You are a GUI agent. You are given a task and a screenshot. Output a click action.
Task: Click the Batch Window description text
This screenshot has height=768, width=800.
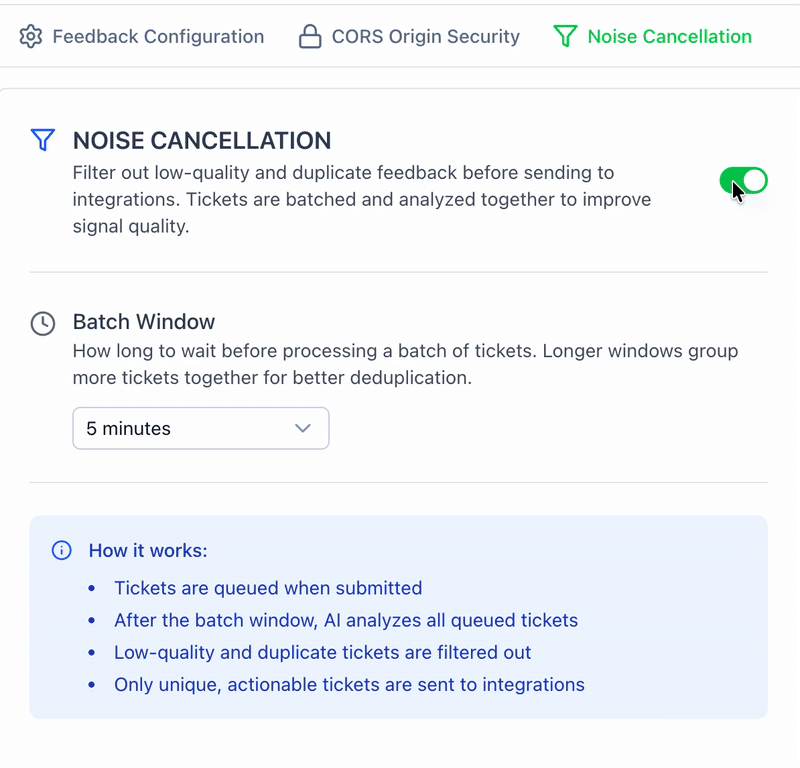(x=405, y=365)
